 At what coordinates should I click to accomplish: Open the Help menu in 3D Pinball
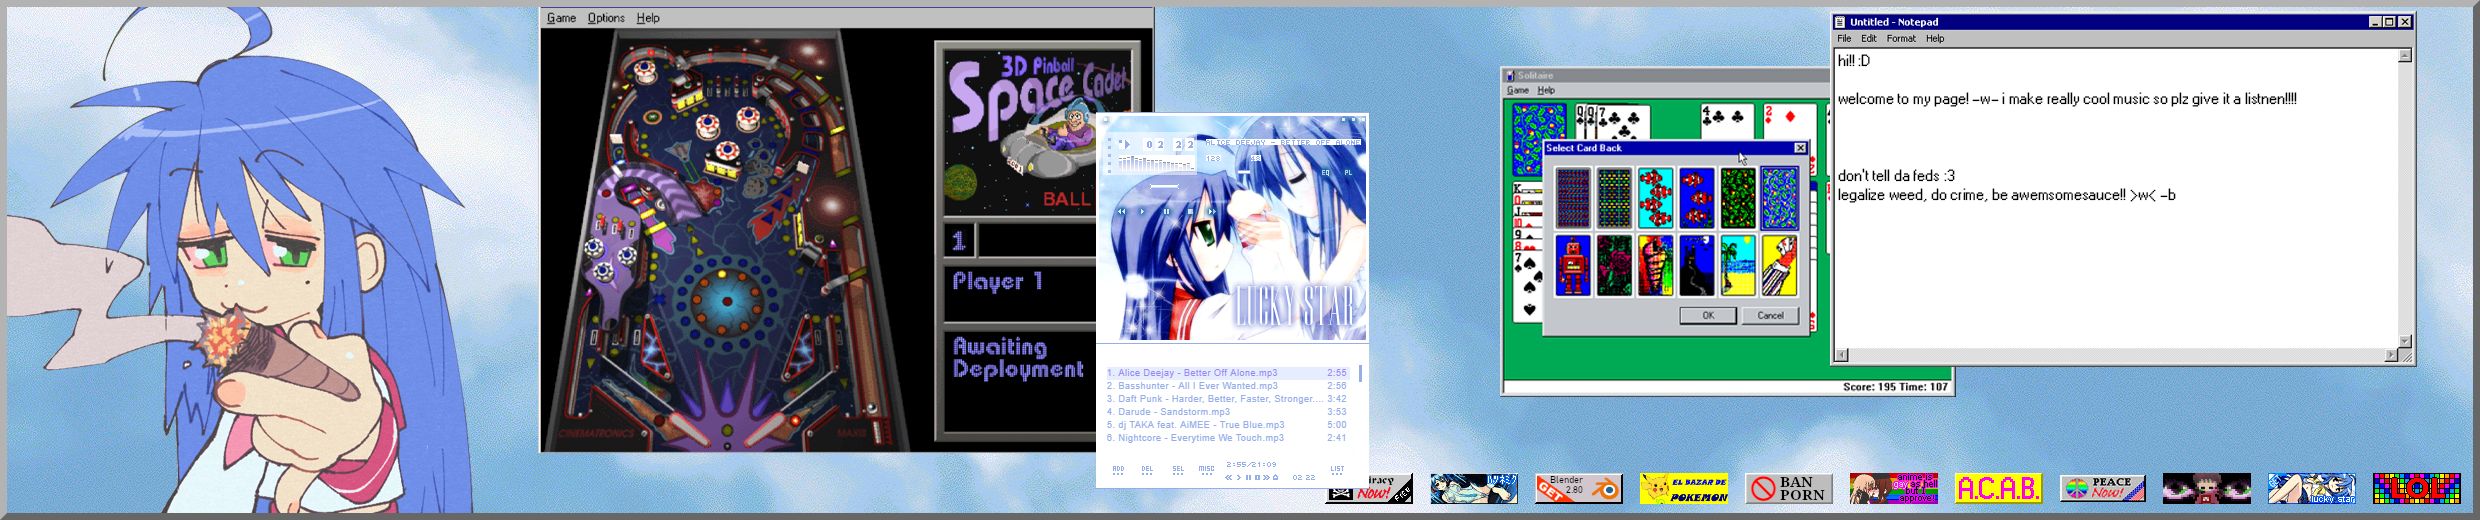click(648, 18)
